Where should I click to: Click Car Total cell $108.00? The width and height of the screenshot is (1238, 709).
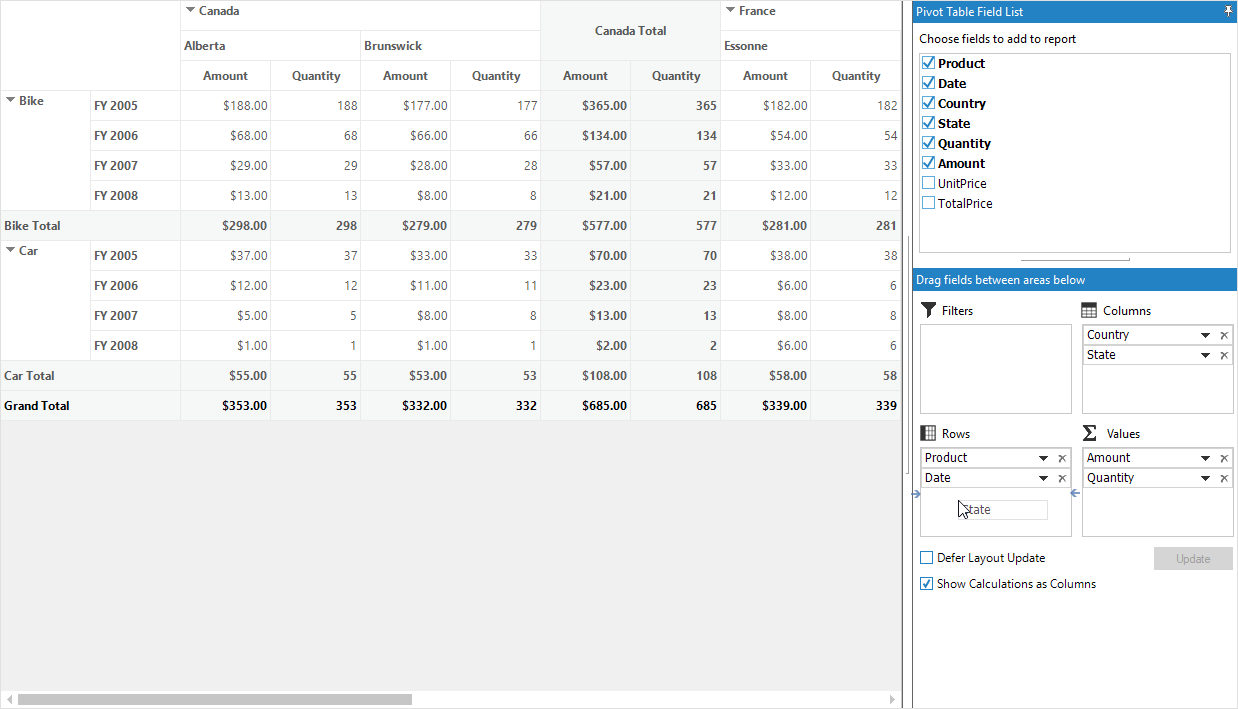coord(585,376)
